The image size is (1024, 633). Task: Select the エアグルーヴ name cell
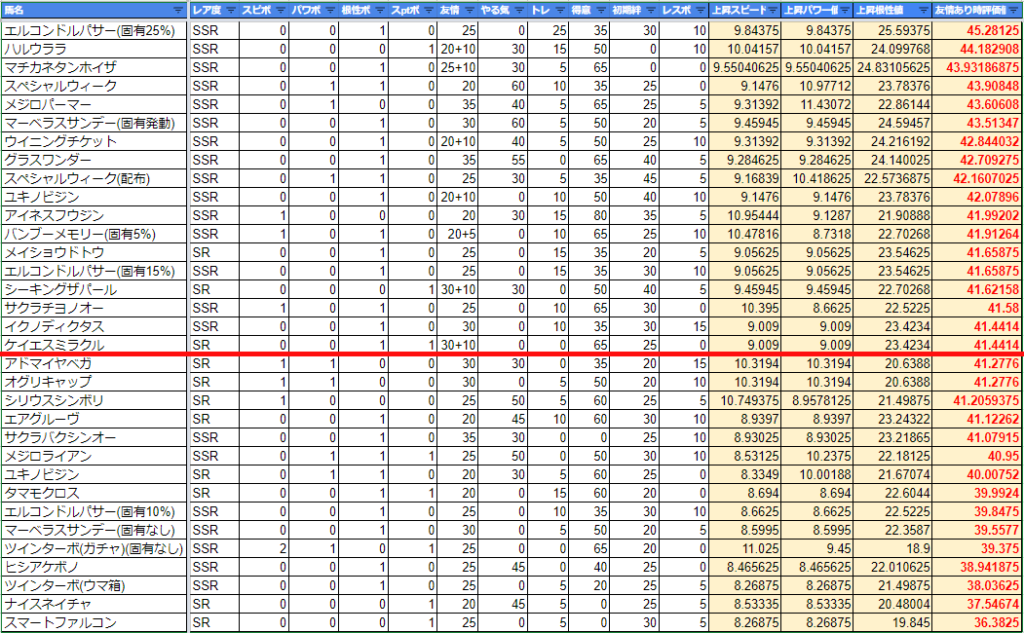tap(95, 419)
